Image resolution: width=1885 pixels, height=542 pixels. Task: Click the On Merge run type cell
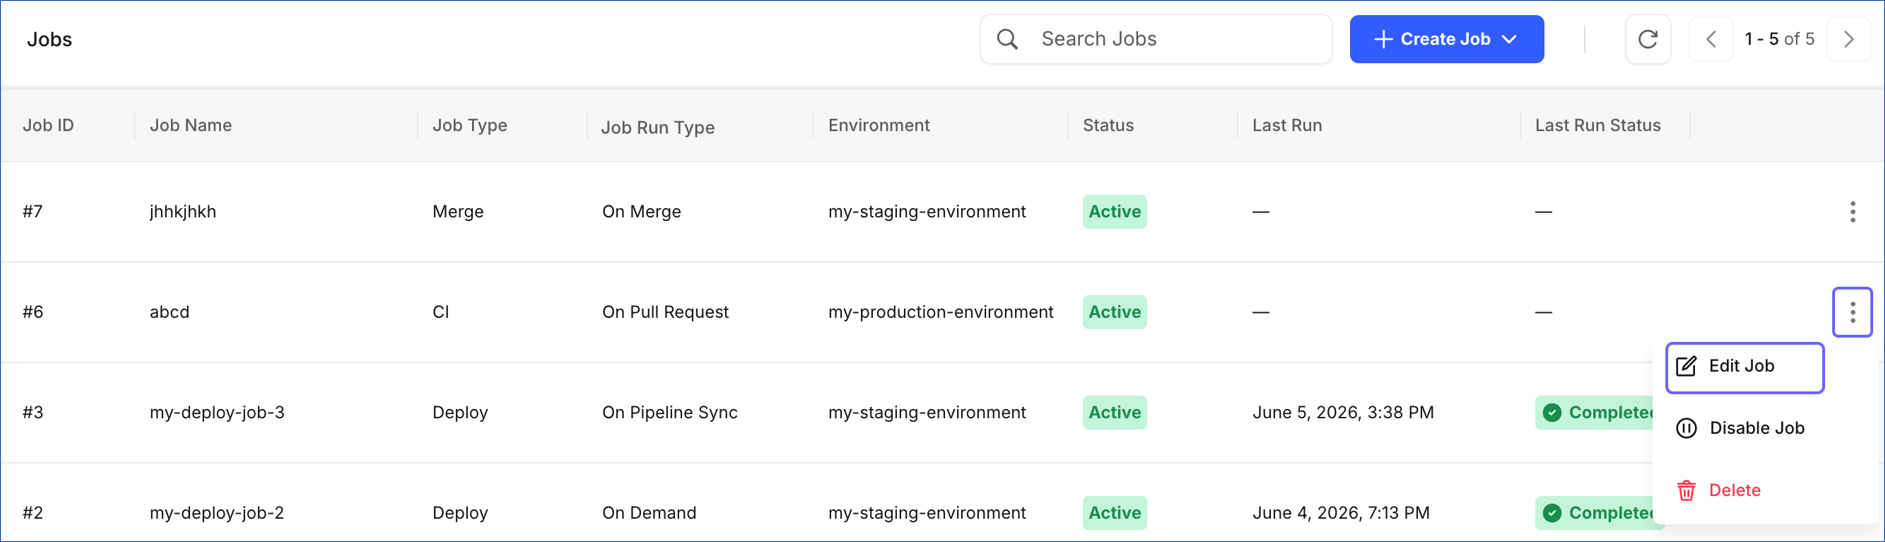(x=641, y=212)
